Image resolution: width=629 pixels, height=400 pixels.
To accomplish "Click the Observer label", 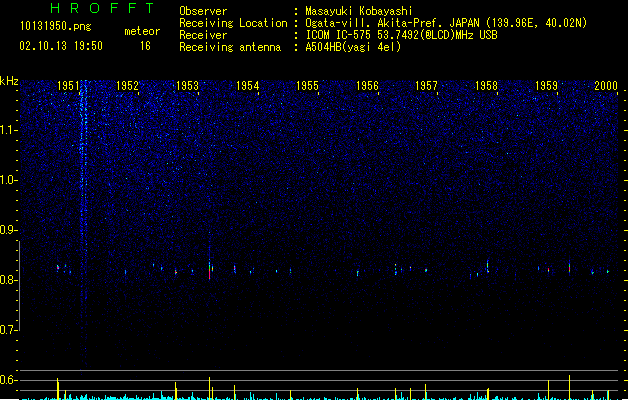I will (203, 11).
